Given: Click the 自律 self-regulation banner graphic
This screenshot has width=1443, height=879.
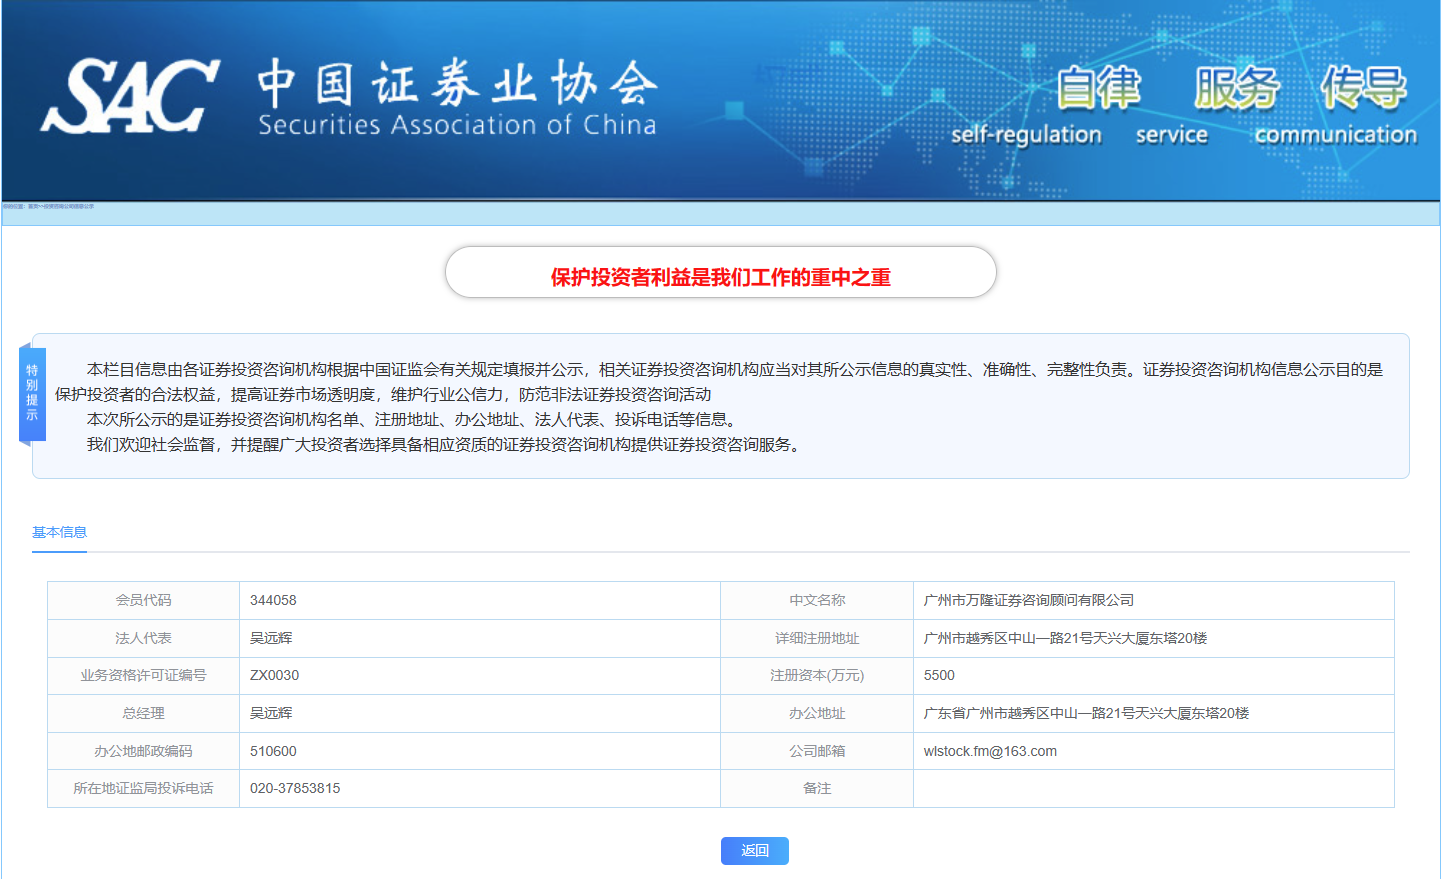Looking at the screenshot, I should pyautogui.click(x=1098, y=88).
